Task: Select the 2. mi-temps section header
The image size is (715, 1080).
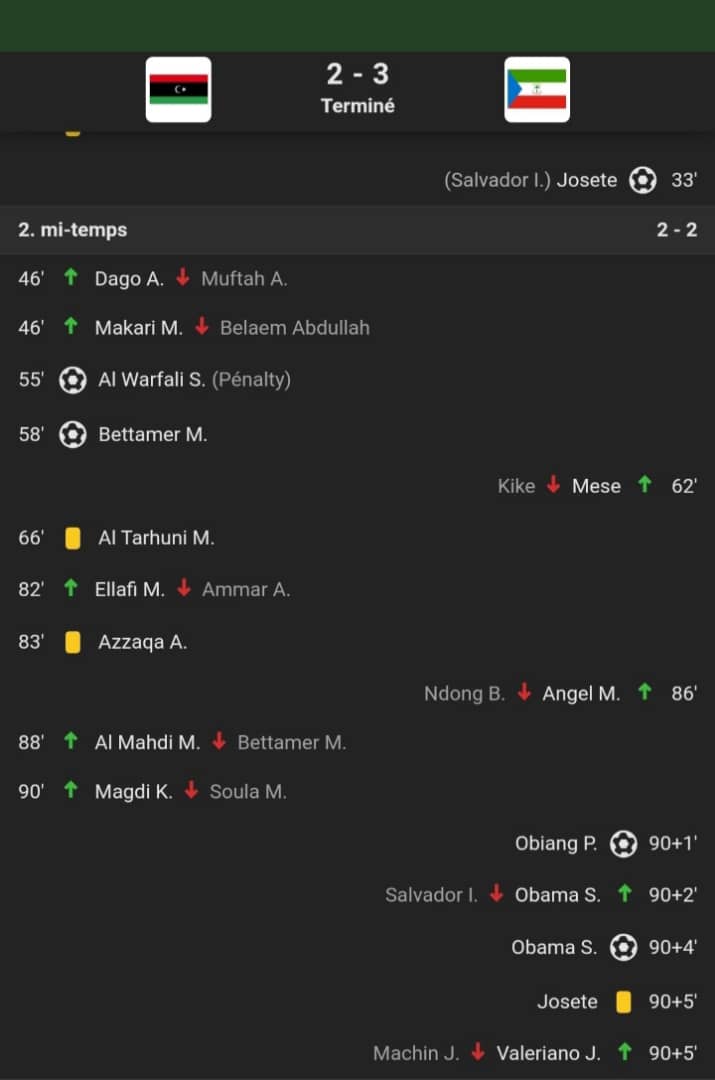Action: (358, 229)
